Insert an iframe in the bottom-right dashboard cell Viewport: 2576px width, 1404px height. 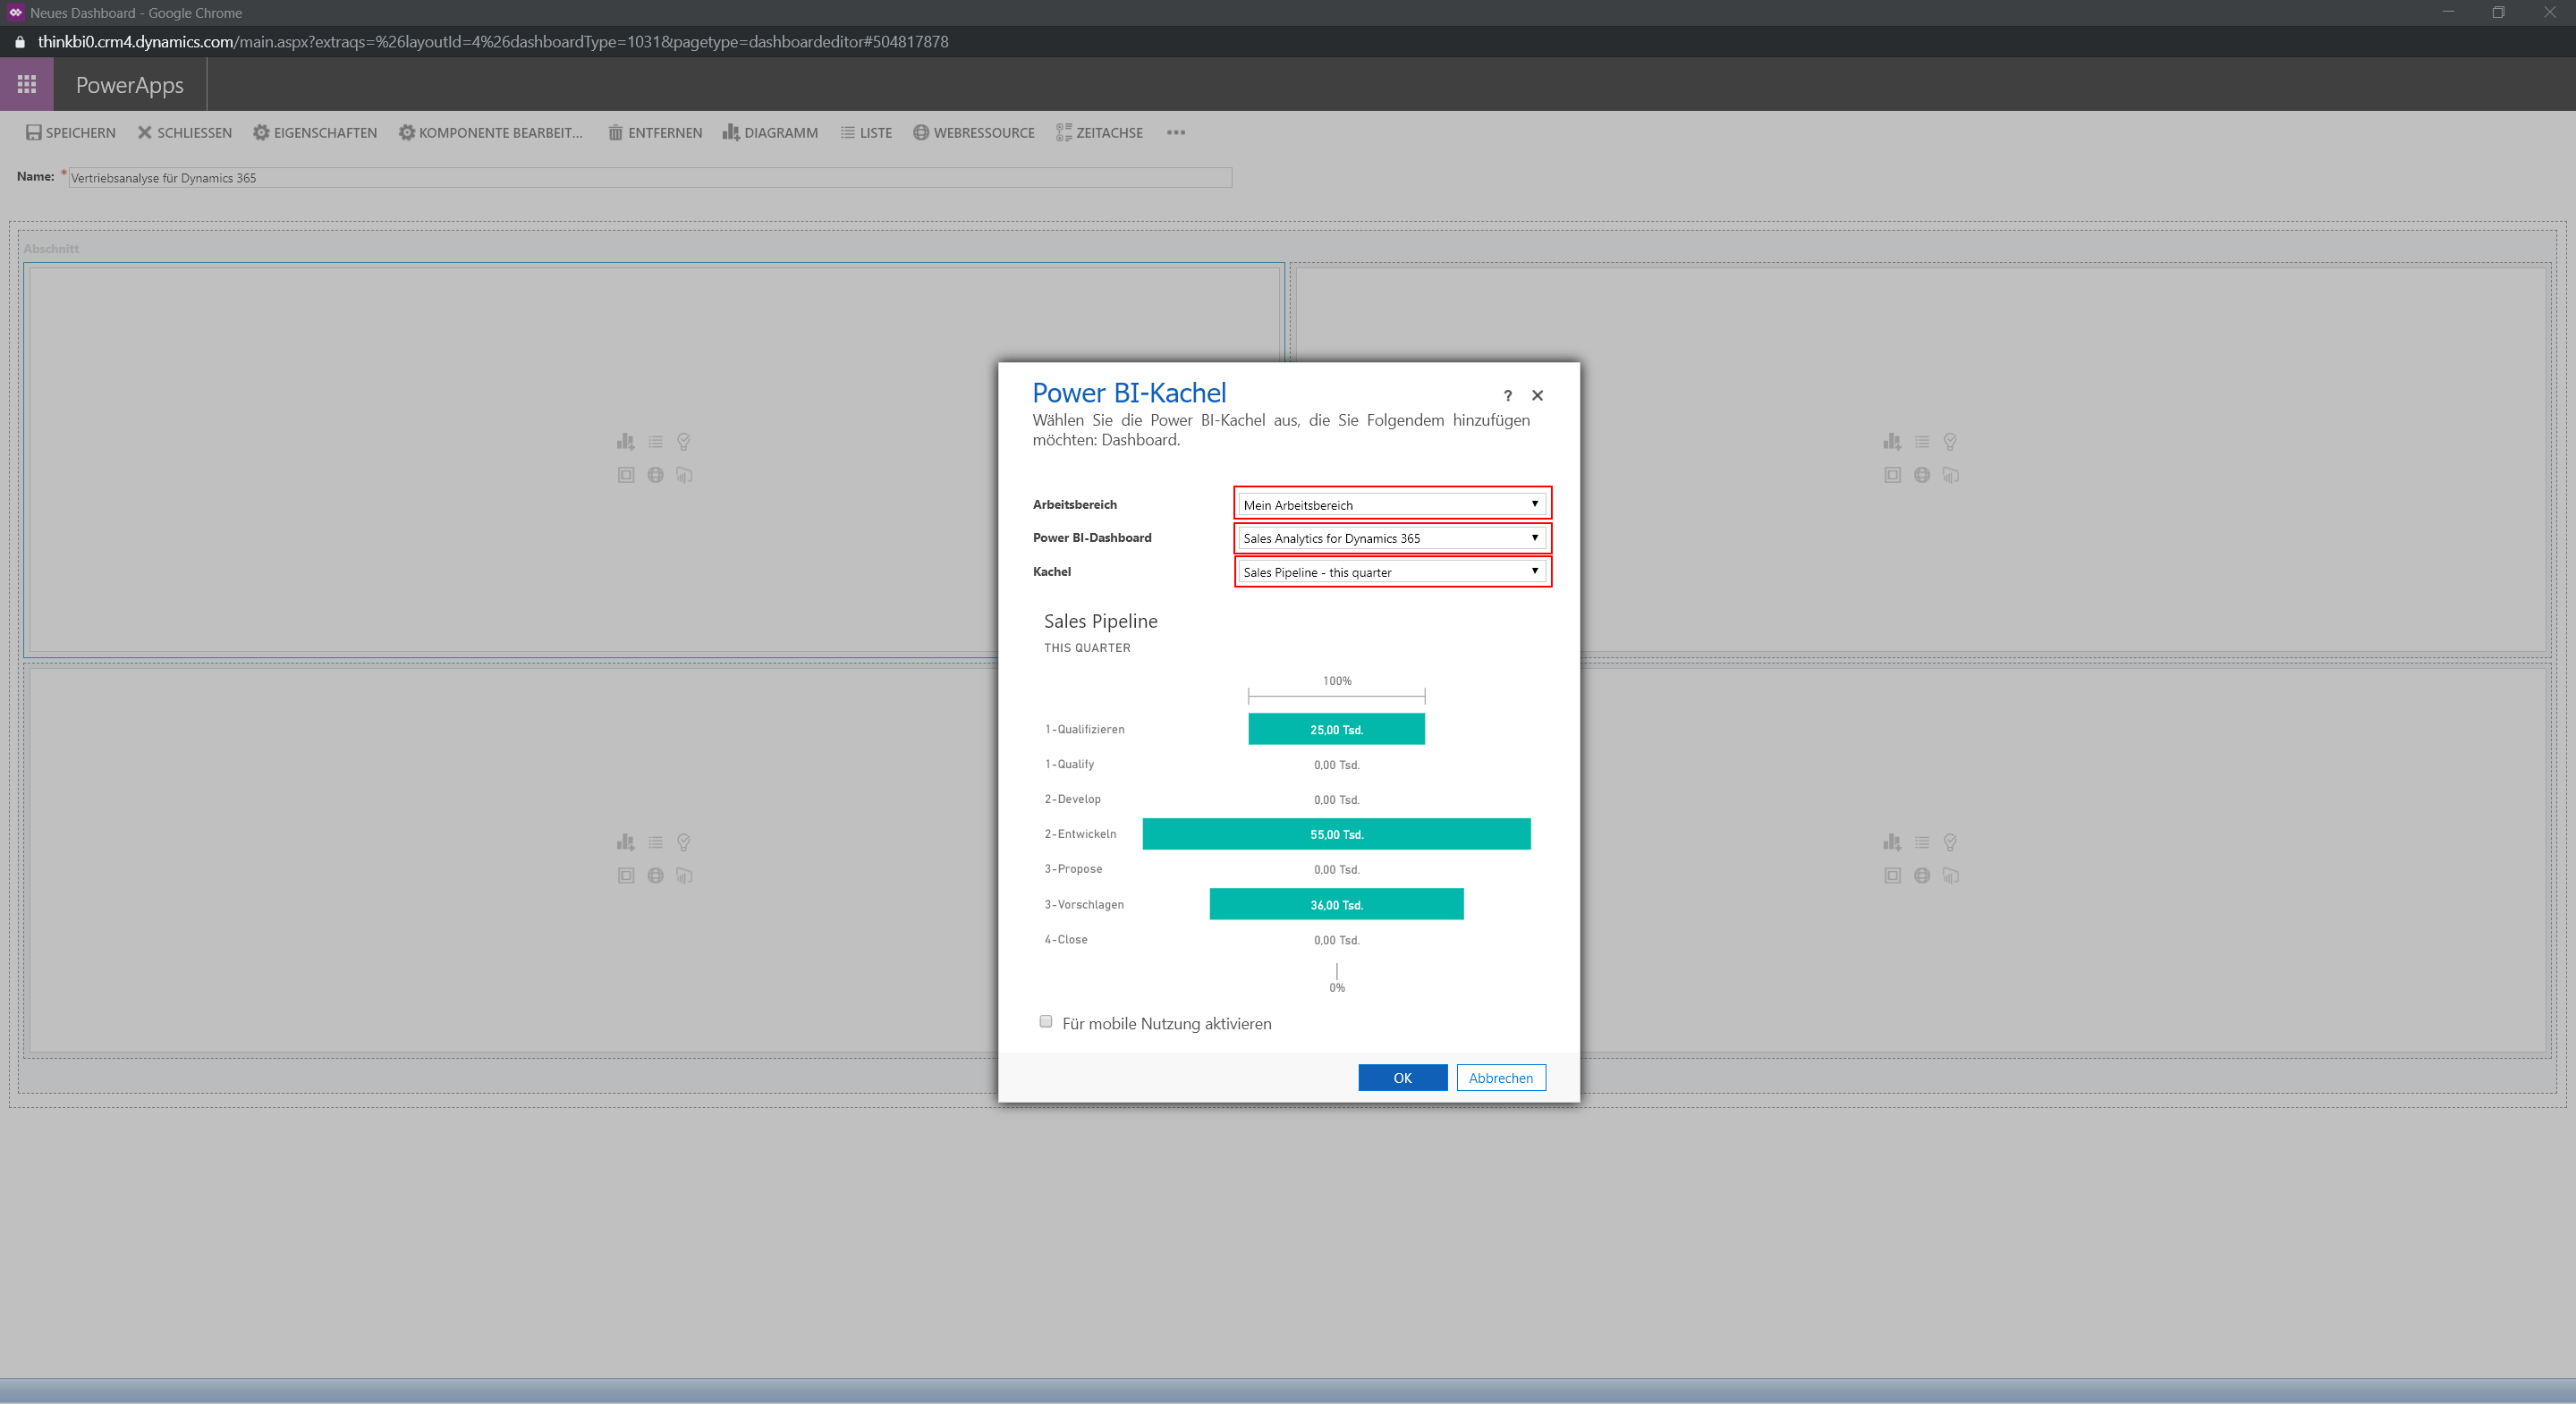tap(1892, 876)
